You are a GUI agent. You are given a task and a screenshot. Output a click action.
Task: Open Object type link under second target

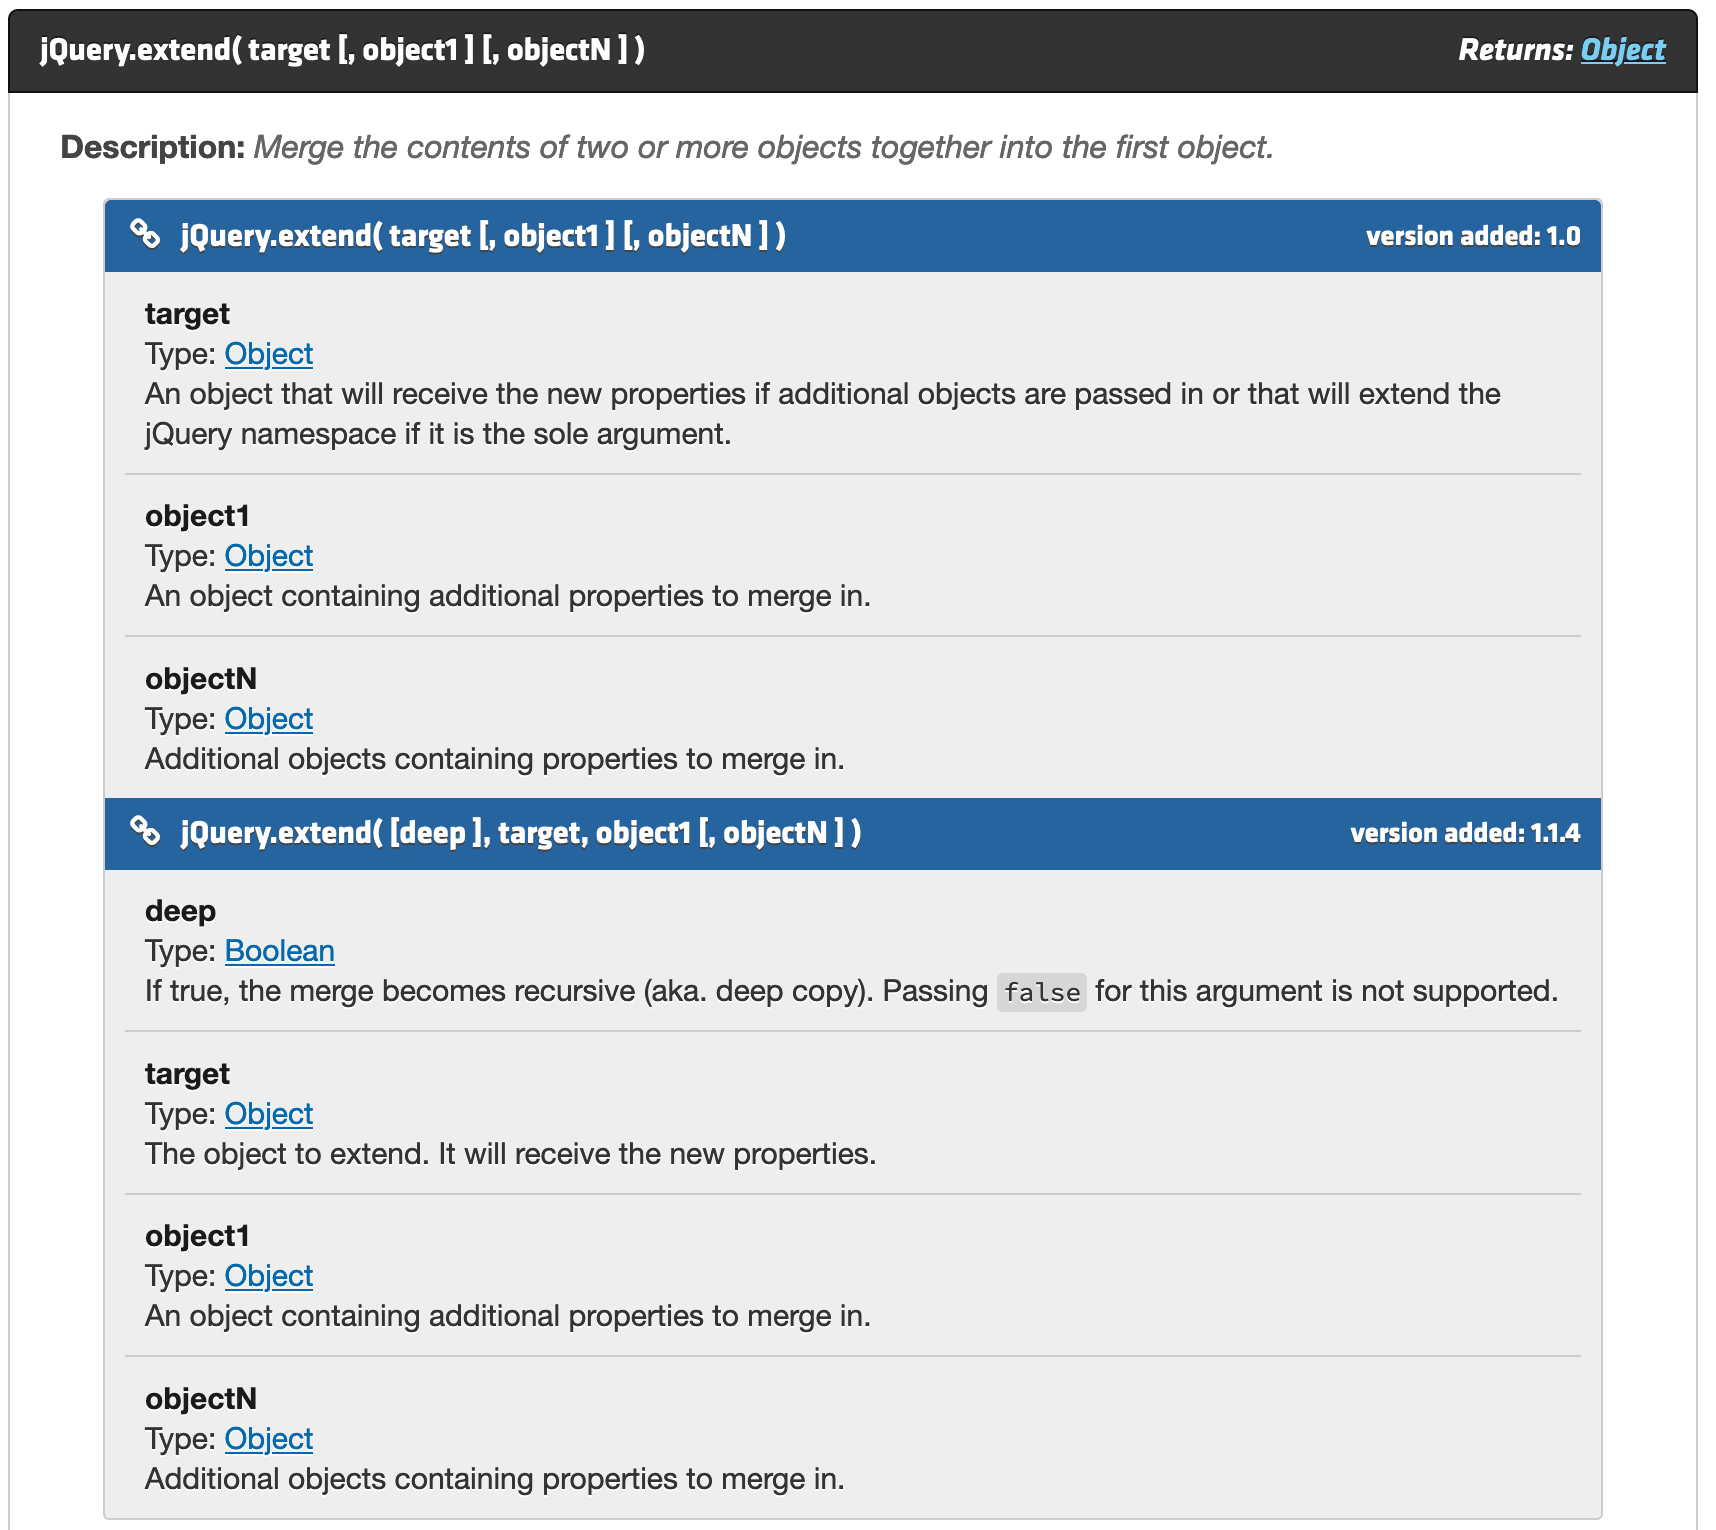[x=269, y=1114]
